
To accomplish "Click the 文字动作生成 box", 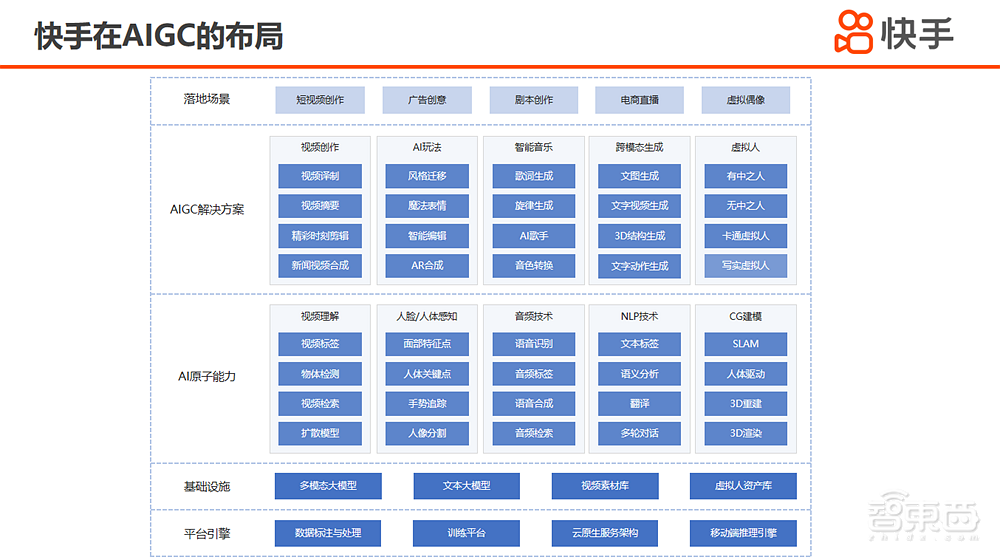I will (639, 266).
